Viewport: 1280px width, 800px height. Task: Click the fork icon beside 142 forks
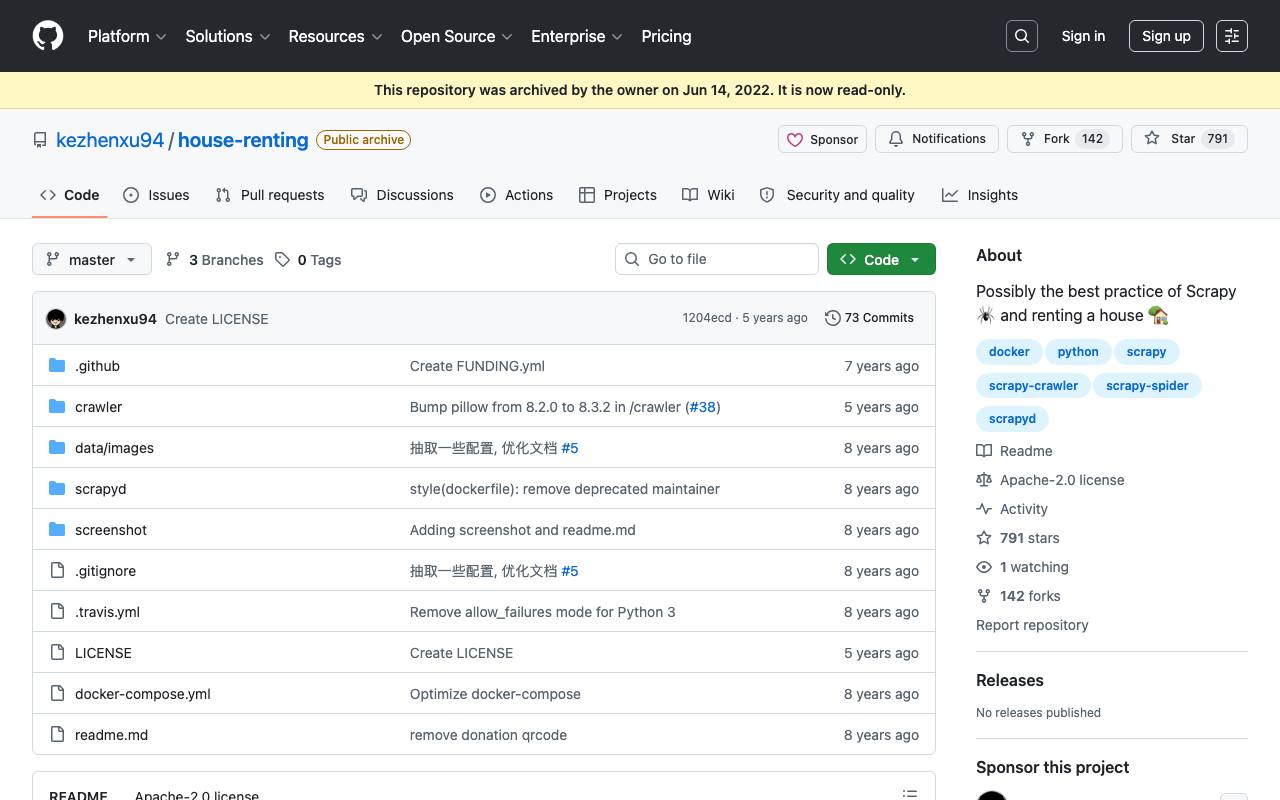tap(984, 596)
